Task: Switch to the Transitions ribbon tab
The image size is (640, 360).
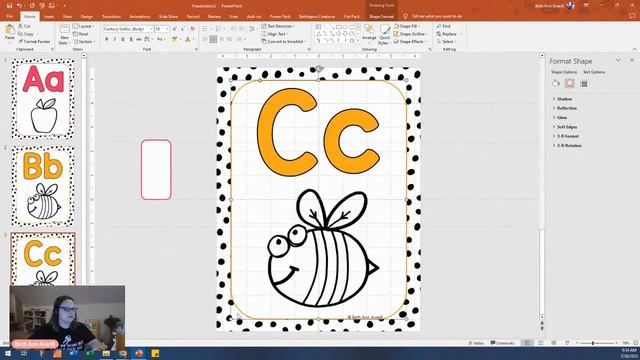Action: 111,16
